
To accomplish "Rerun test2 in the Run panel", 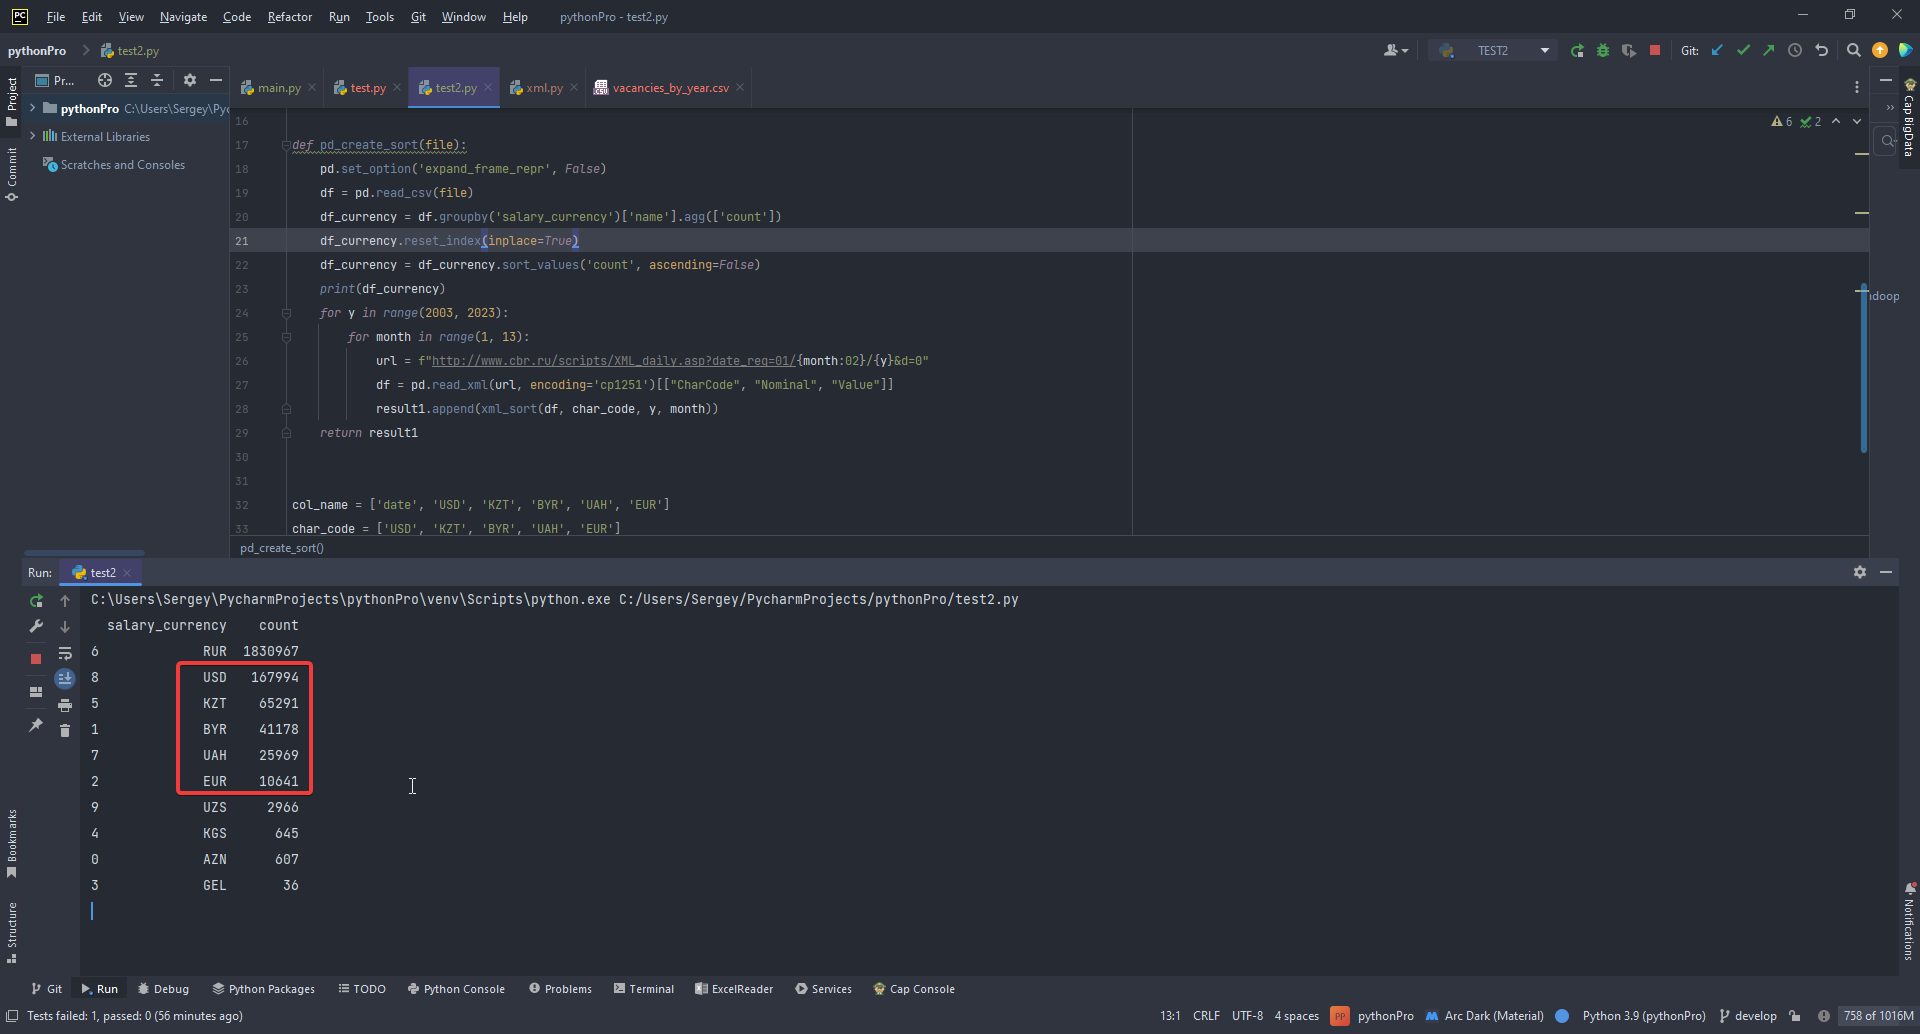I will tap(36, 601).
